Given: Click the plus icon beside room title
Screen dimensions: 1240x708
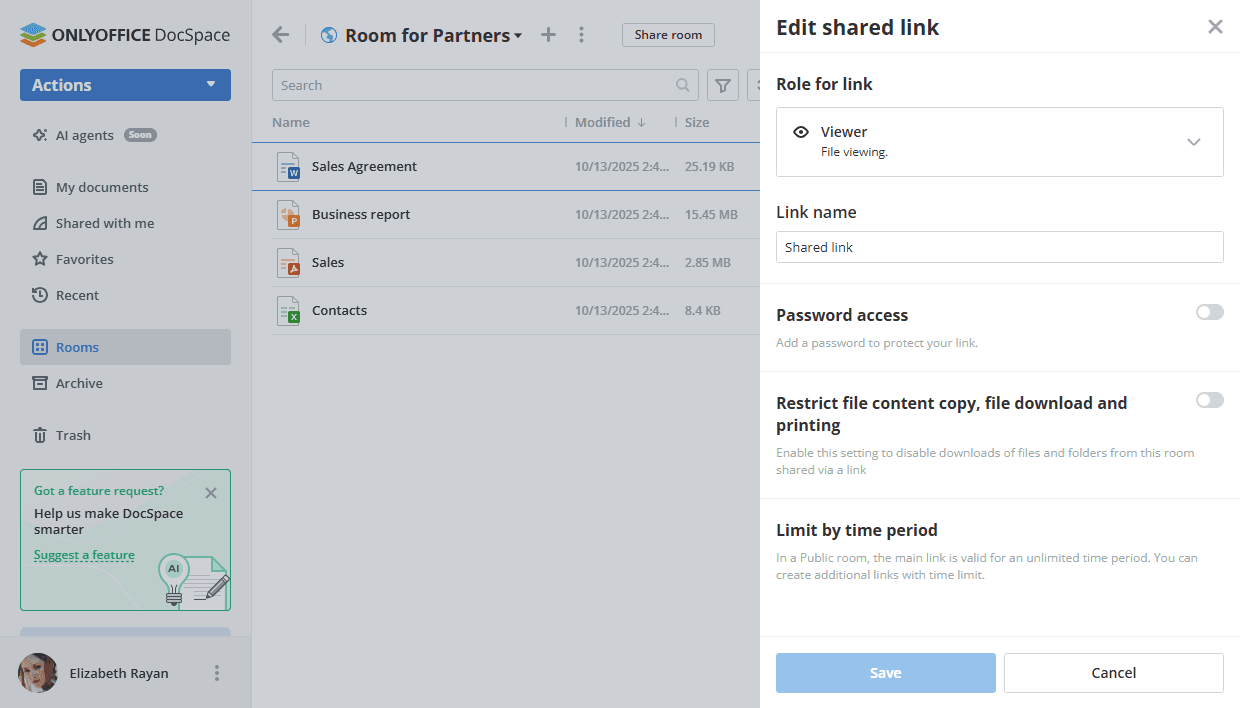Looking at the screenshot, I should (548, 35).
